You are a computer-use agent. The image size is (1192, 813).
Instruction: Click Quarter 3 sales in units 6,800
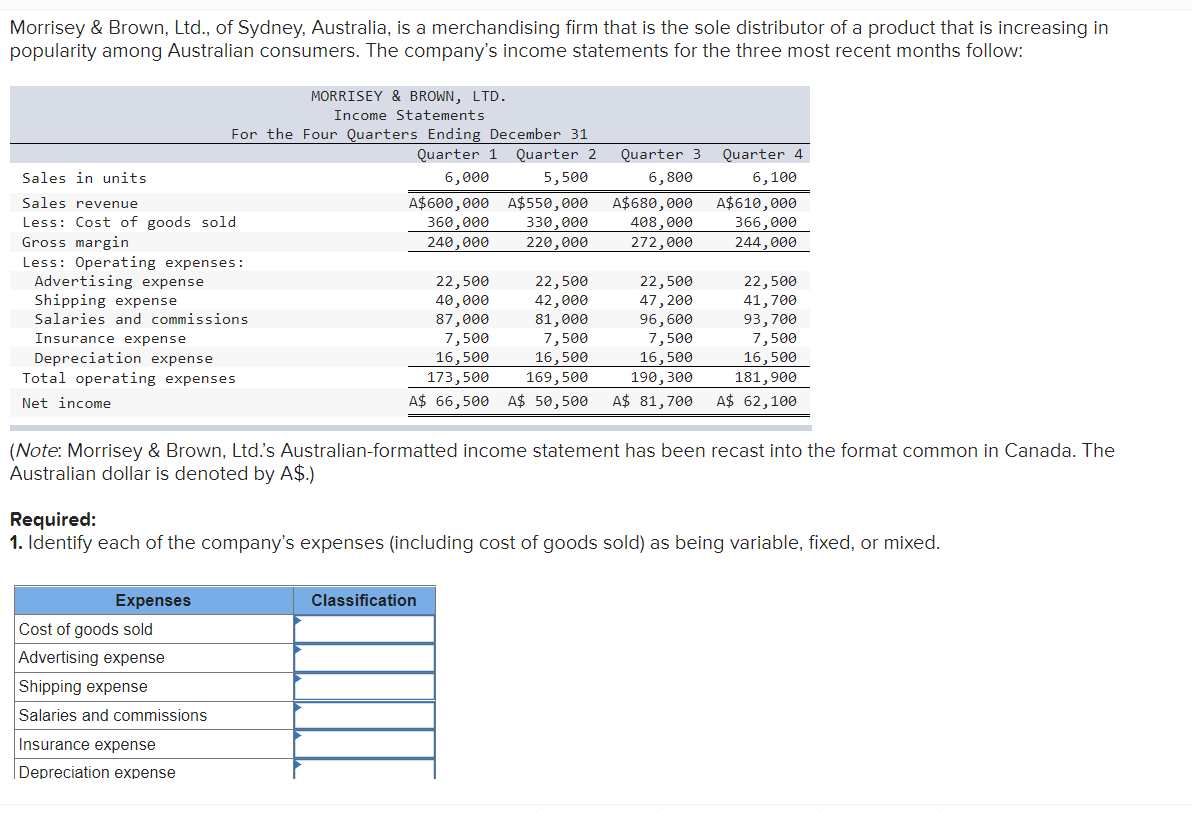click(x=670, y=177)
